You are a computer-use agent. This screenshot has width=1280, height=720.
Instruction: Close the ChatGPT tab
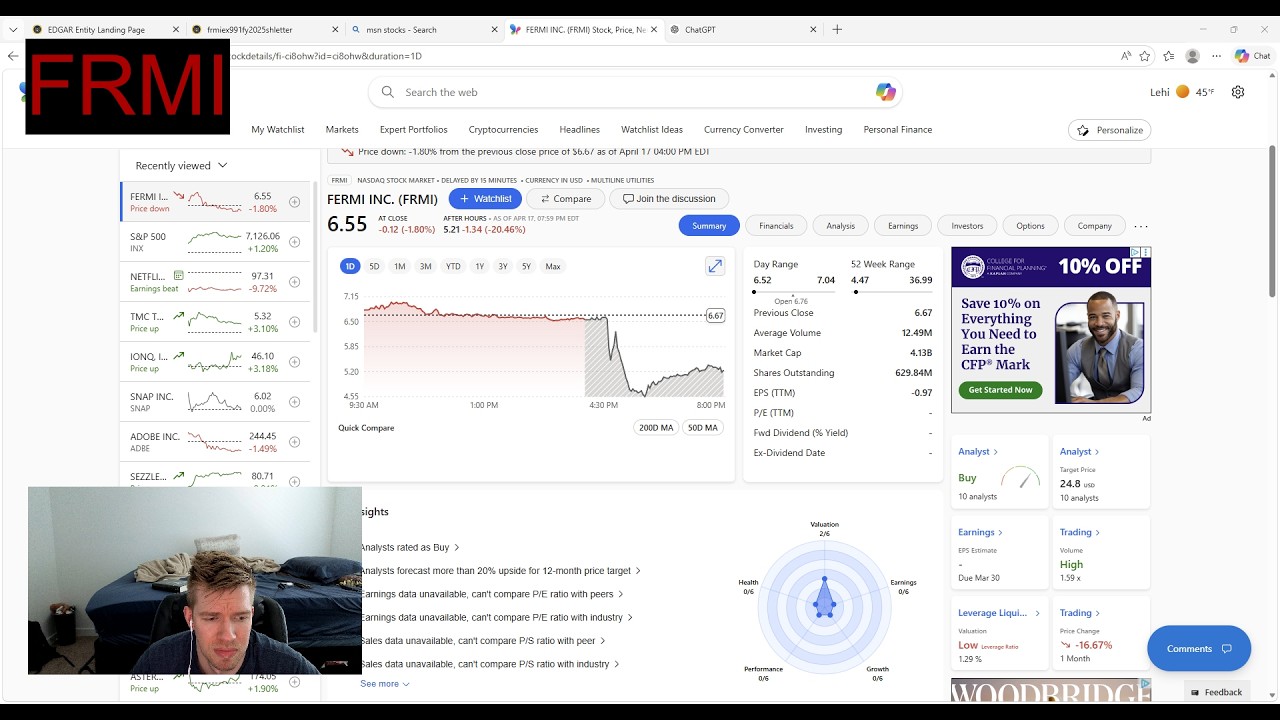(x=813, y=30)
